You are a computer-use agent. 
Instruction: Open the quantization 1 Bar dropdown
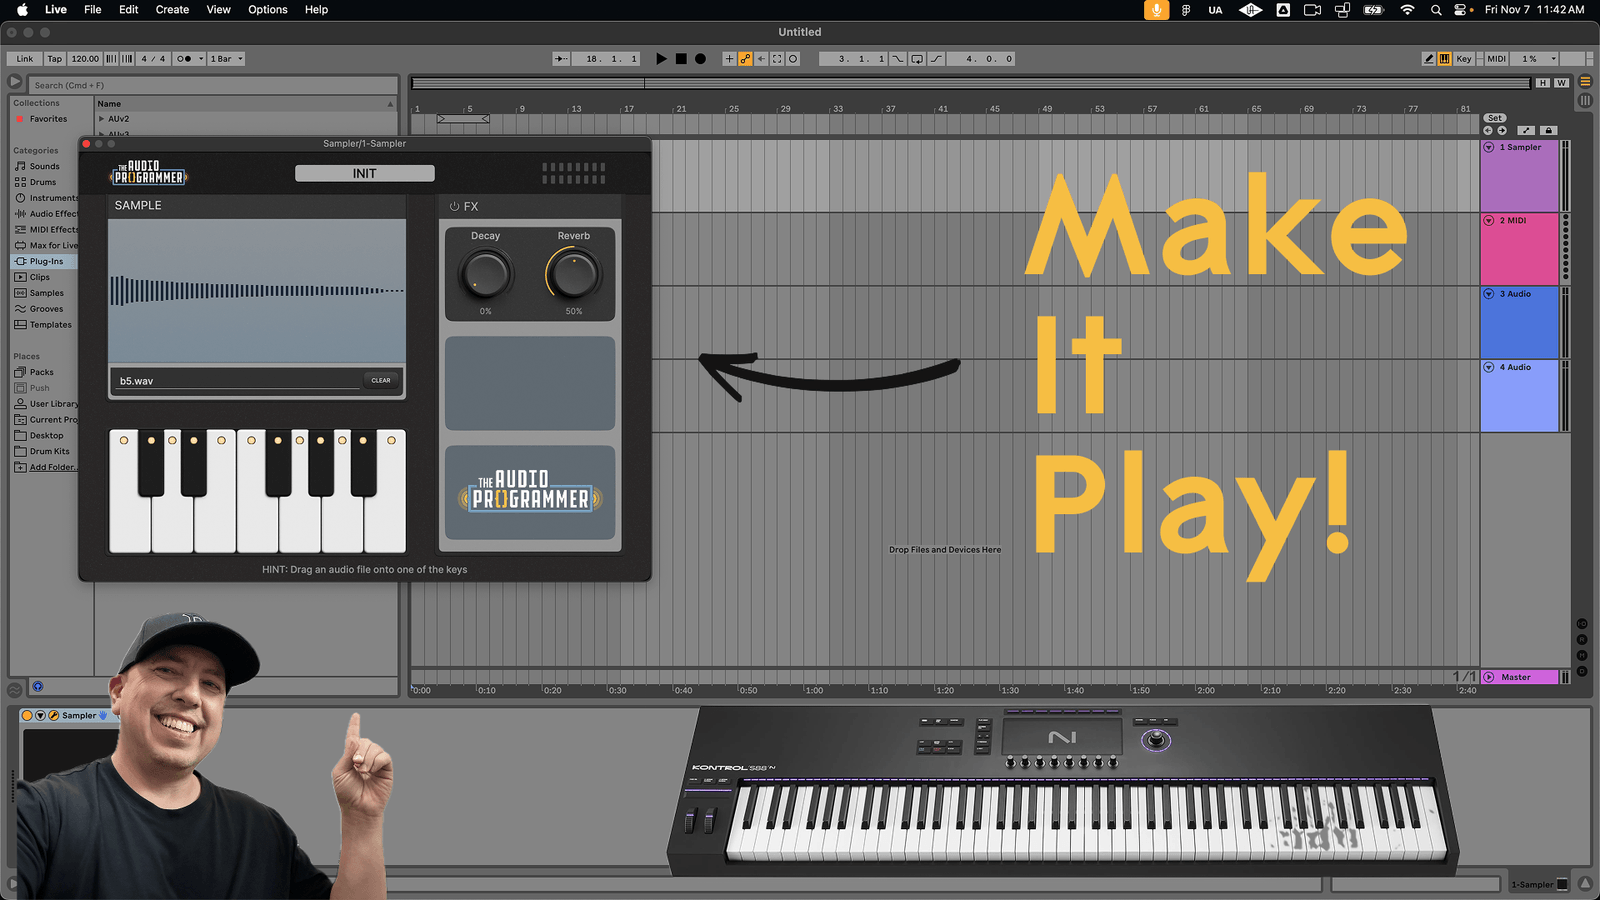(227, 58)
